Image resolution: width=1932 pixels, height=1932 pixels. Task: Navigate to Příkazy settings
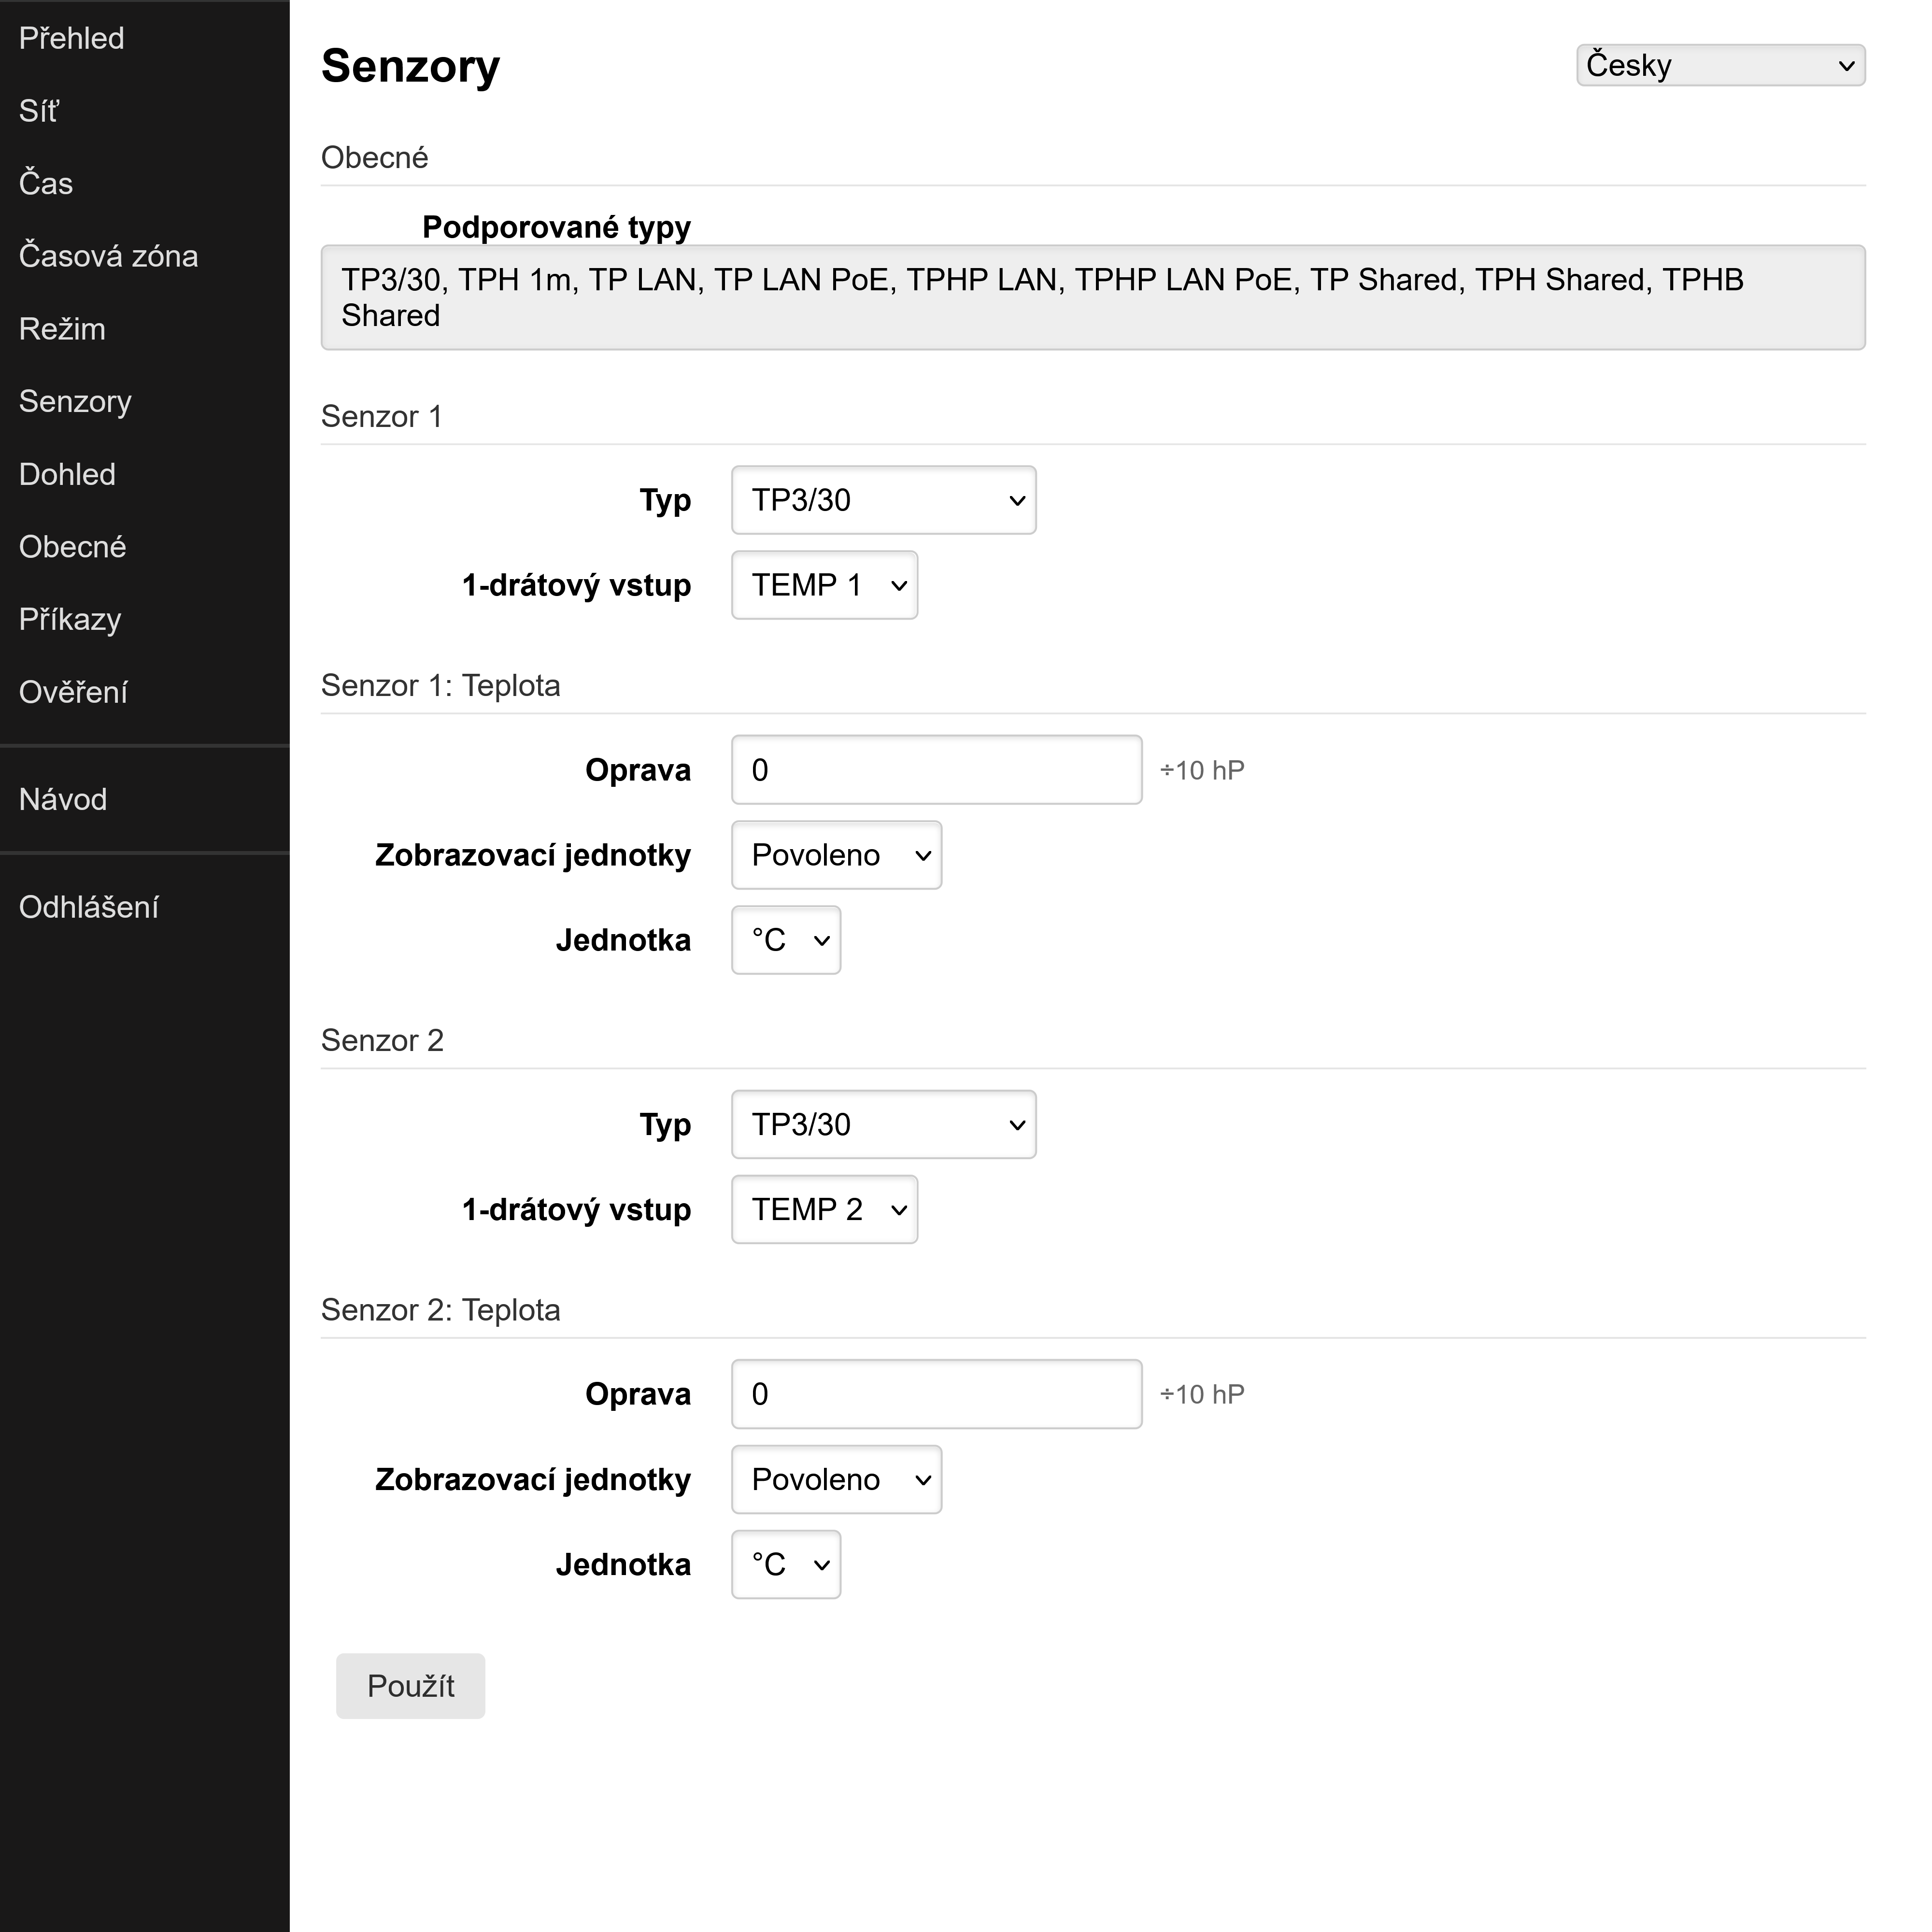pyautogui.click(x=69, y=619)
